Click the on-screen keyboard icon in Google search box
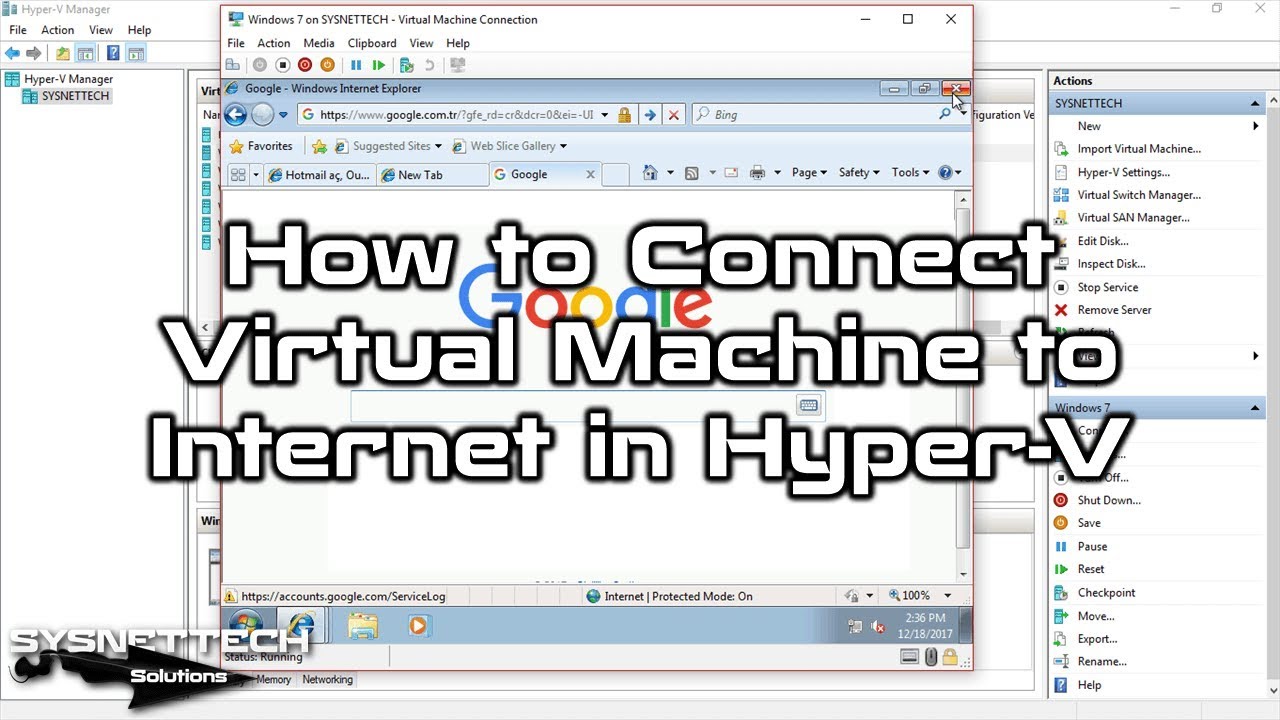The width and height of the screenshot is (1280, 720). 808,405
